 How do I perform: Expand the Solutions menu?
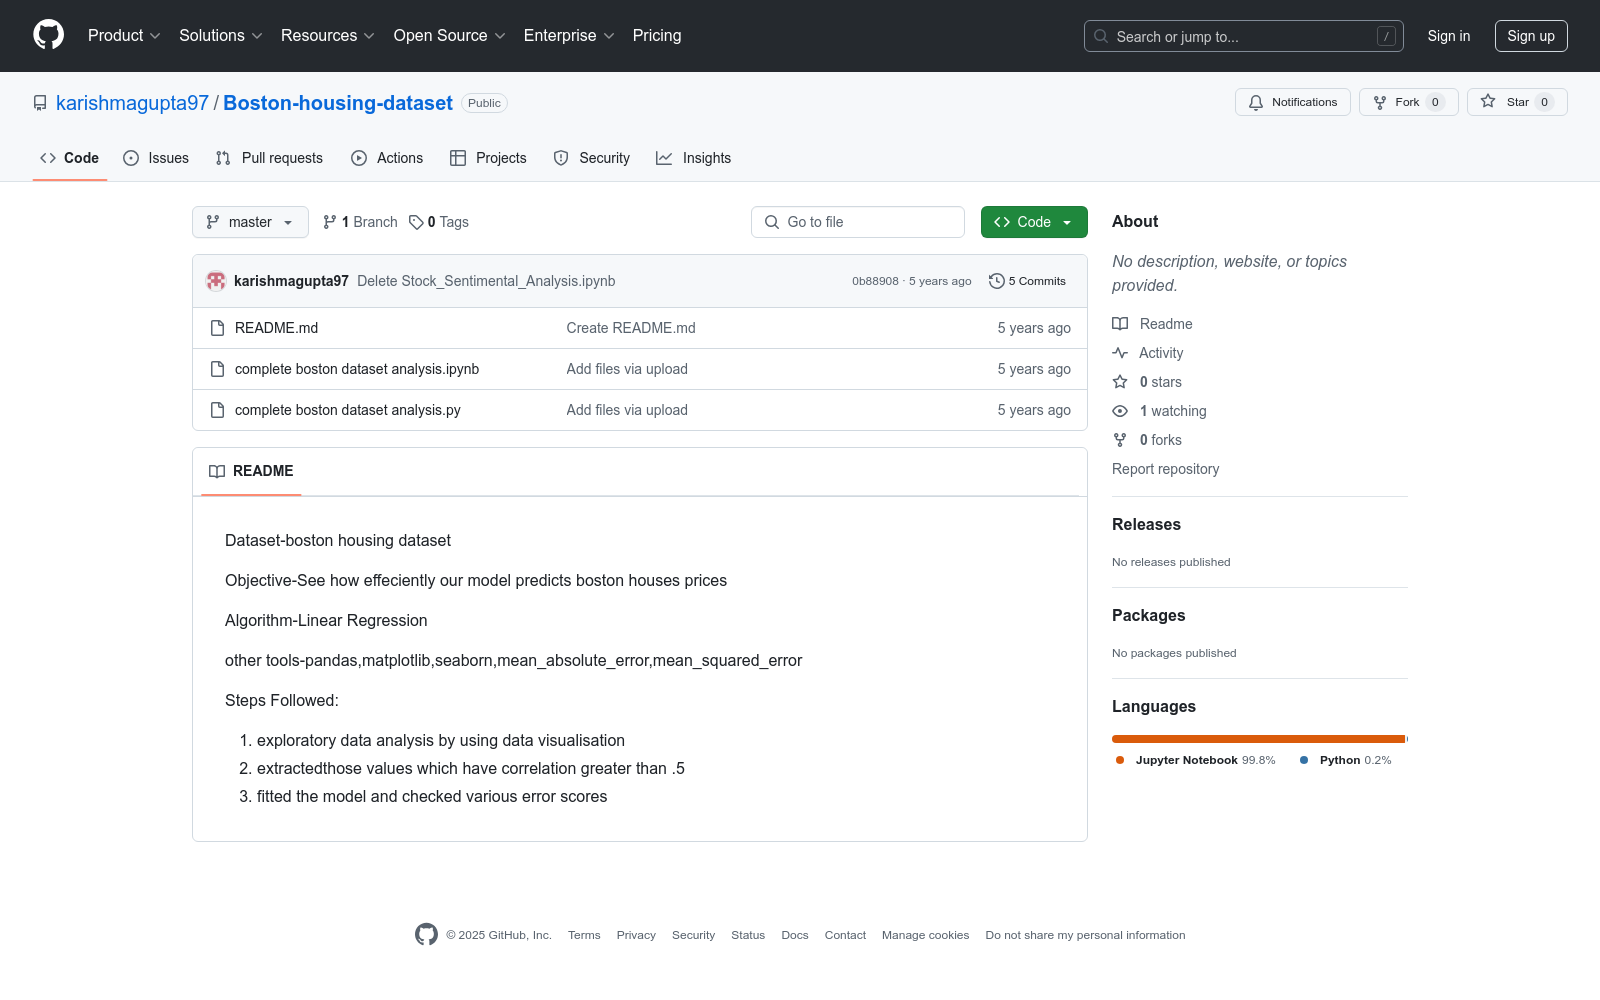coord(221,36)
